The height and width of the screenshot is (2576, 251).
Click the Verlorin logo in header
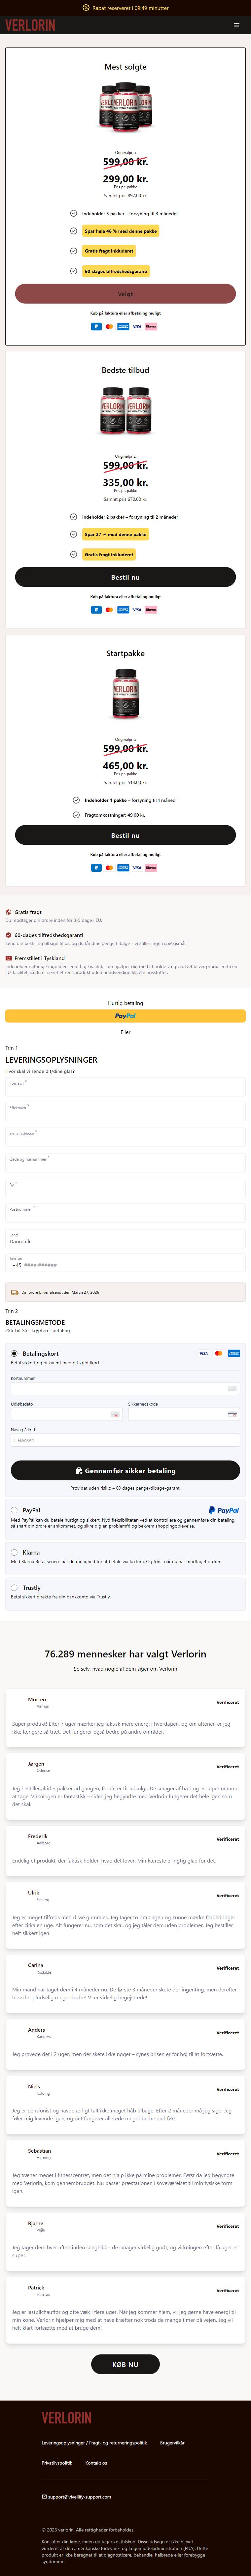click(x=30, y=25)
